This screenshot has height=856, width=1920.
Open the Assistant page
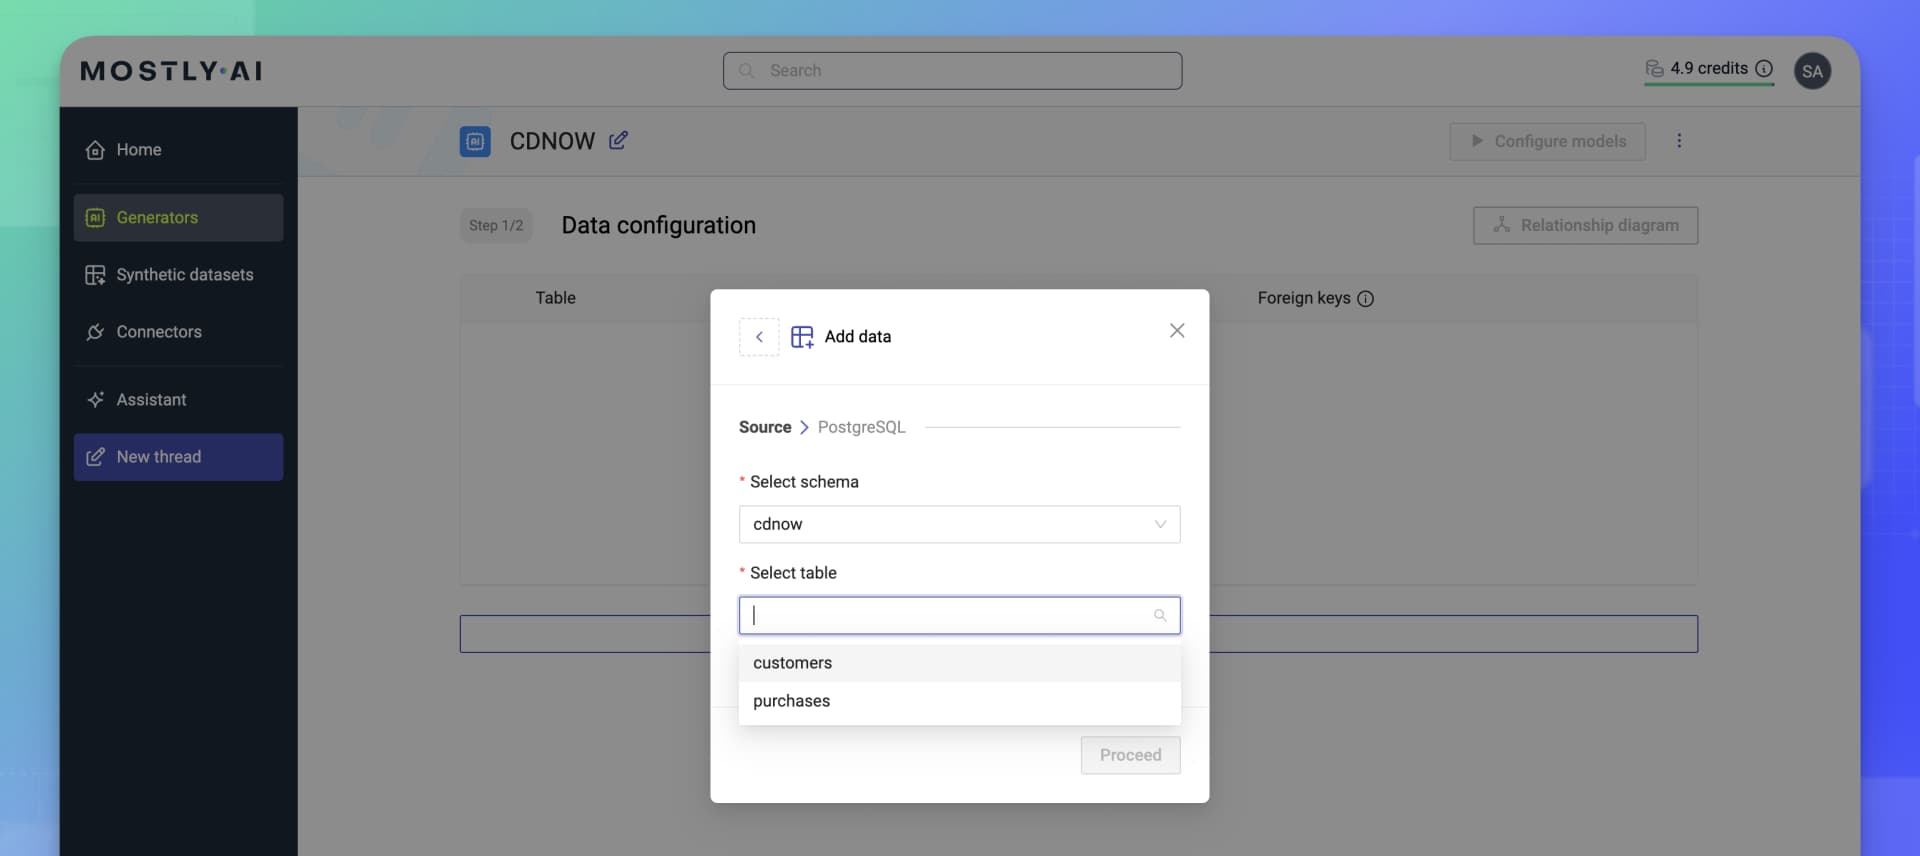click(x=178, y=400)
